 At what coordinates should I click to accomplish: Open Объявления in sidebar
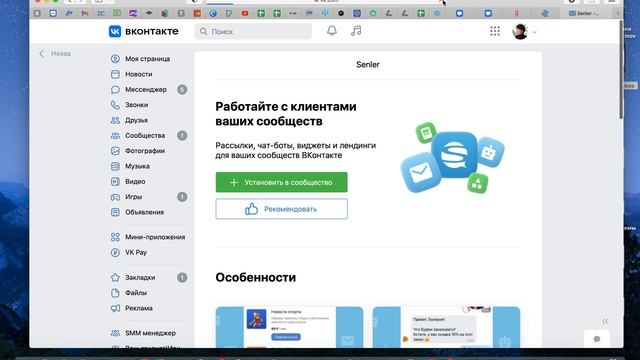point(137,212)
